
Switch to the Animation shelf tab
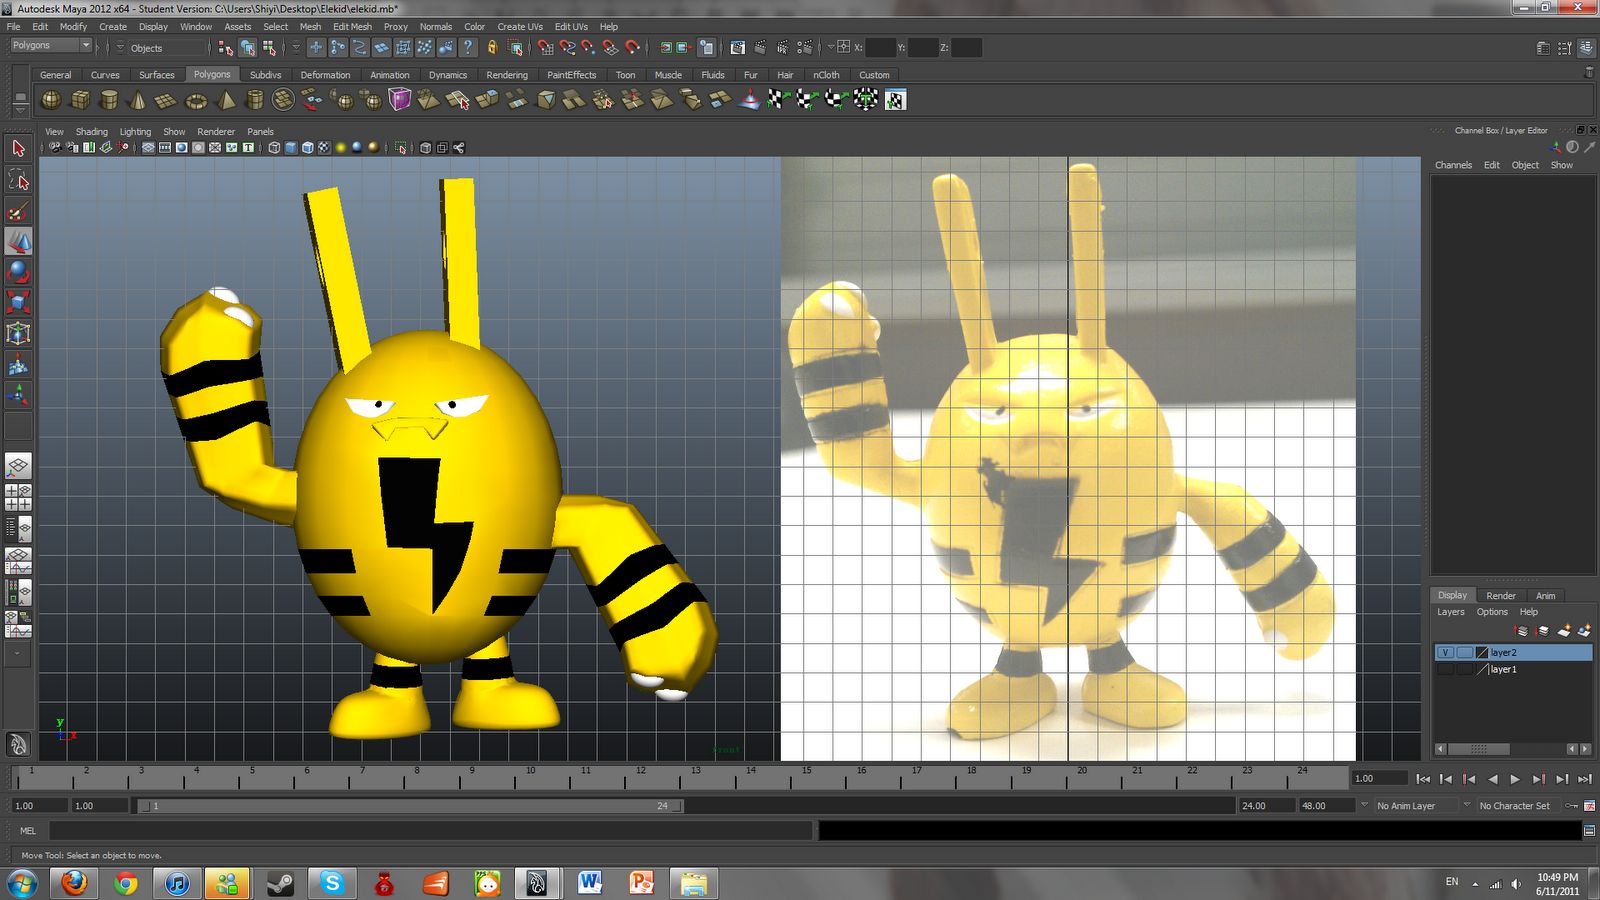coord(390,75)
